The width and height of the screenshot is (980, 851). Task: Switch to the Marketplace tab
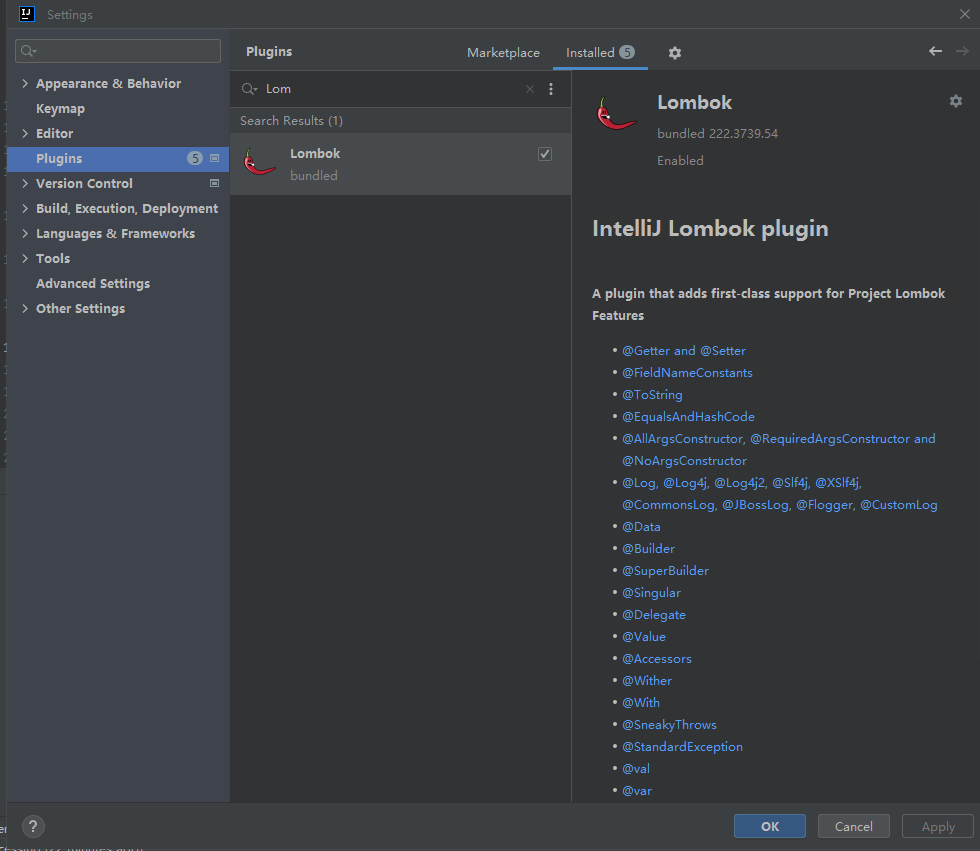(x=503, y=53)
